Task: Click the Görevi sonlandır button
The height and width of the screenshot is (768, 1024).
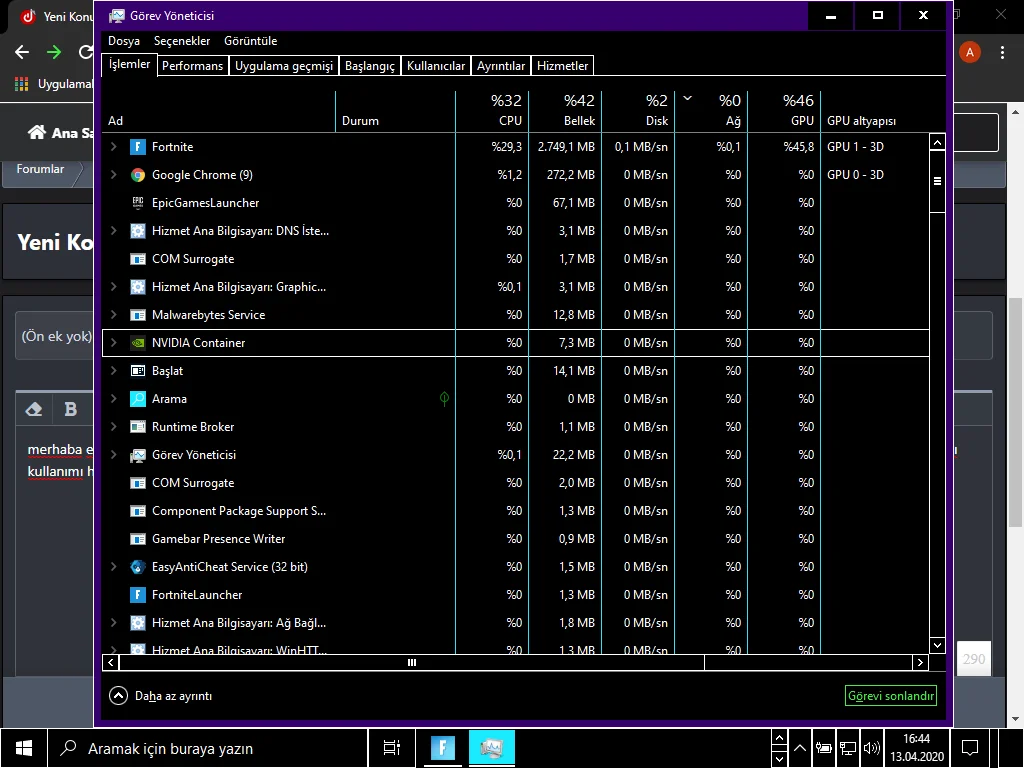Action: pyautogui.click(x=890, y=696)
